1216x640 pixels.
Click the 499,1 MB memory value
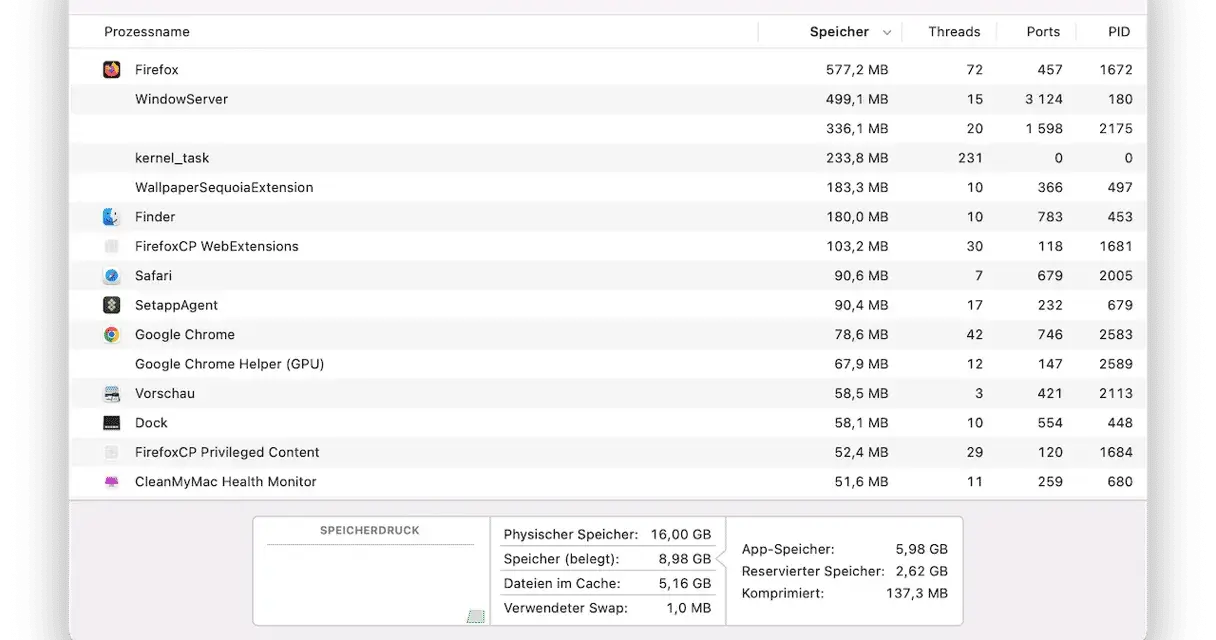point(857,99)
